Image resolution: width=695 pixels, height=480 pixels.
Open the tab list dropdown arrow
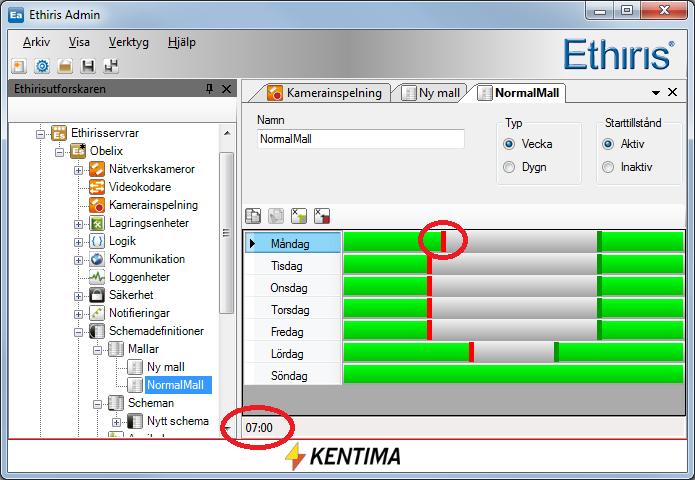coord(656,93)
